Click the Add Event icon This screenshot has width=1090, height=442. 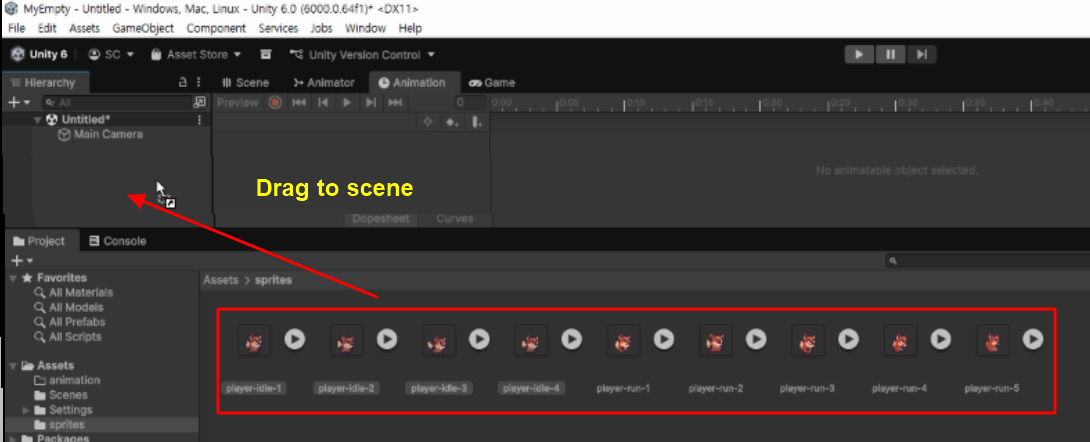(477, 122)
